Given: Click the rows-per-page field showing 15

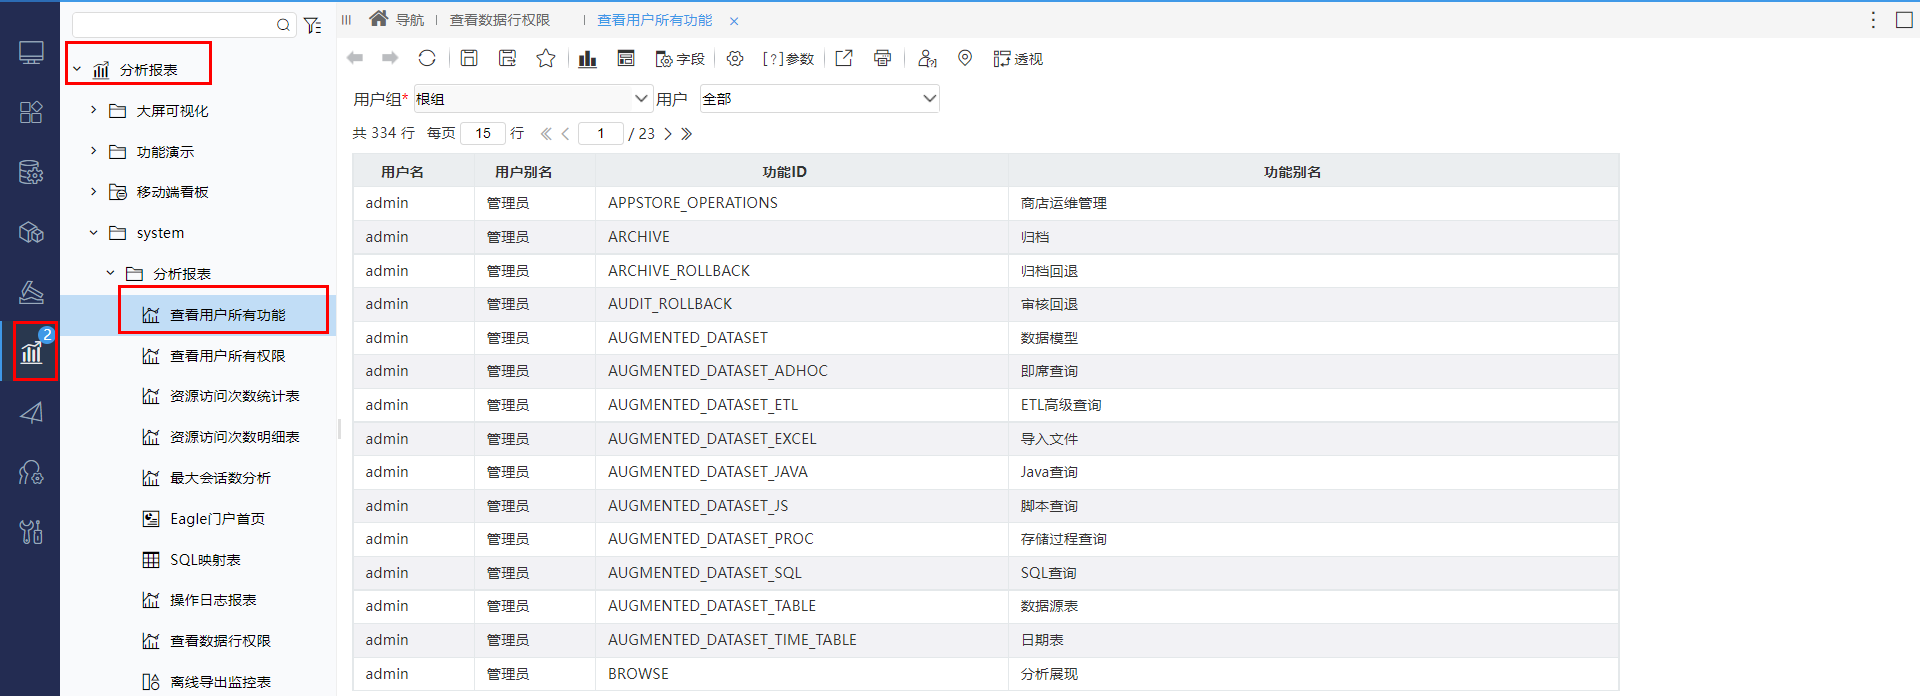Looking at the screenshot, I should (483, 133).
